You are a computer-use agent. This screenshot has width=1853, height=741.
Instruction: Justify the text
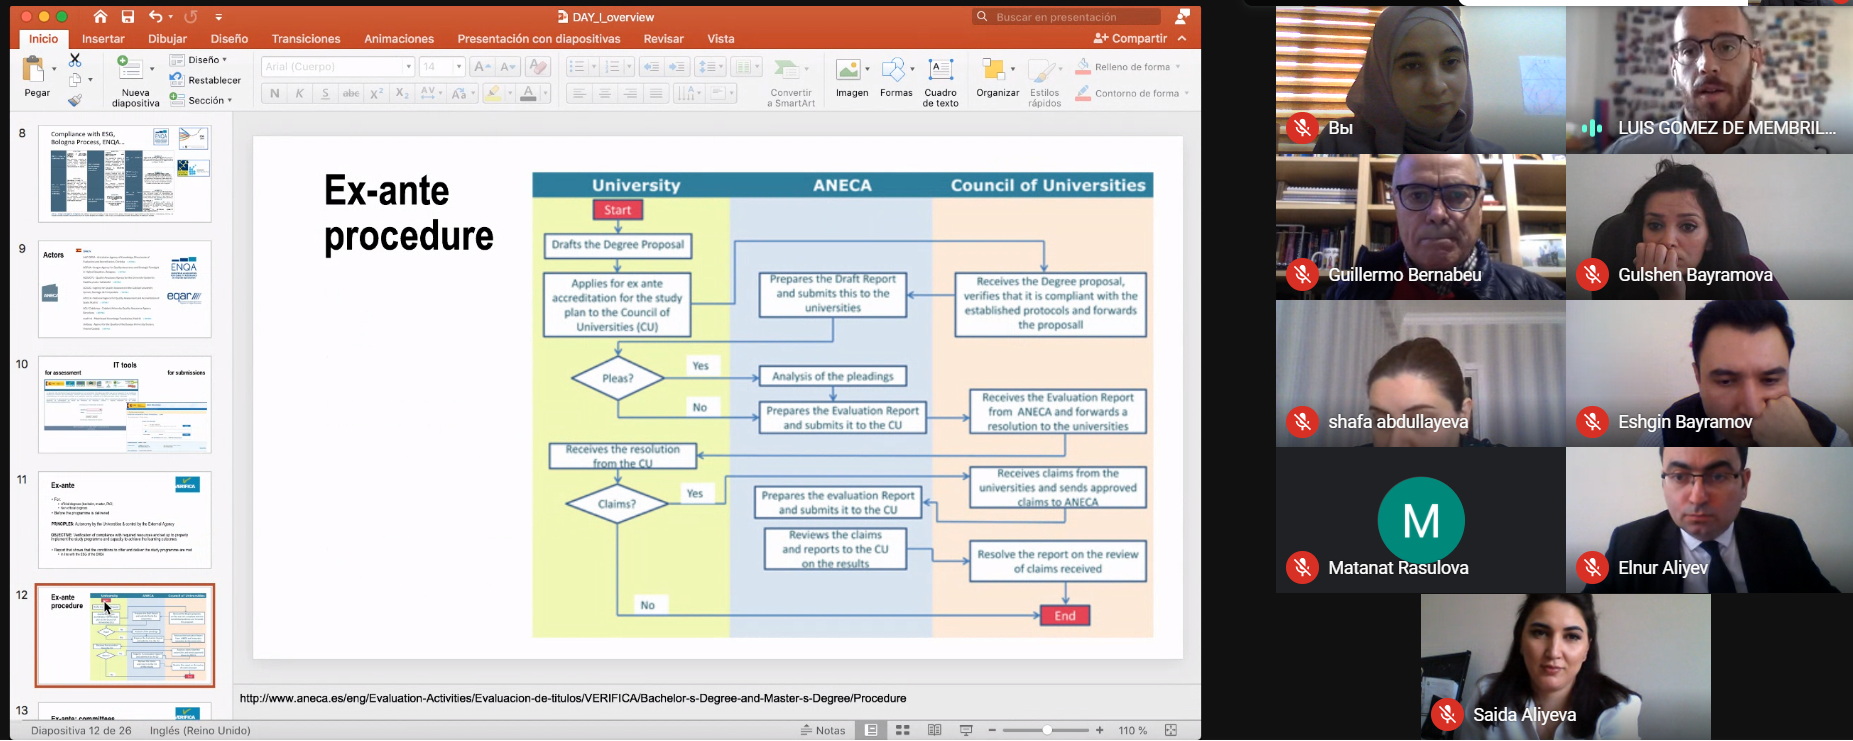[656, 93]
